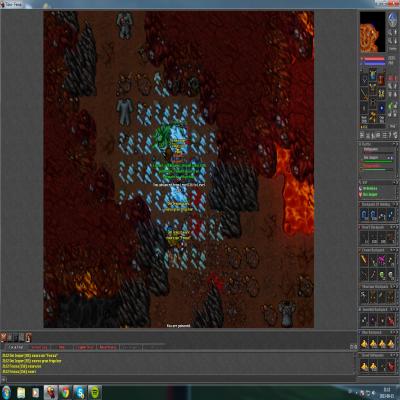The image size is (400, 400).
Task: Open the minimap view
Action: click(x=373, y=32)
